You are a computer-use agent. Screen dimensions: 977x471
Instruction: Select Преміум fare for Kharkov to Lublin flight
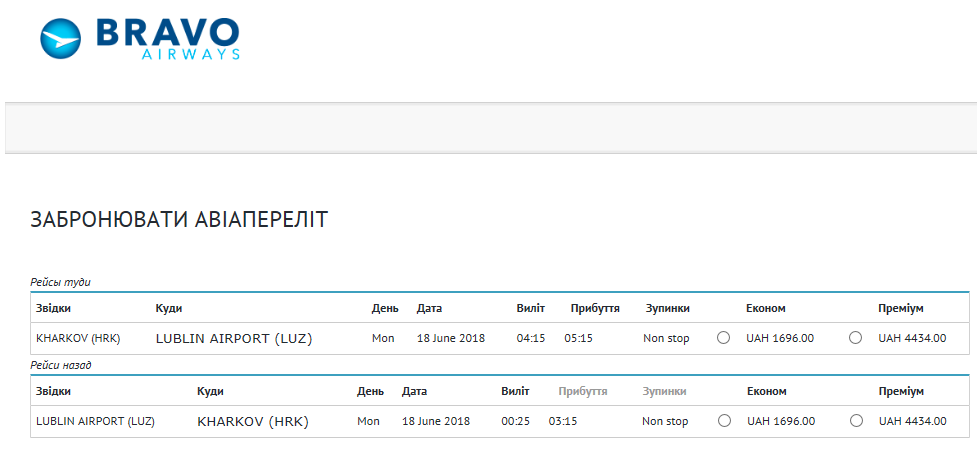click(x=855, y=338)
